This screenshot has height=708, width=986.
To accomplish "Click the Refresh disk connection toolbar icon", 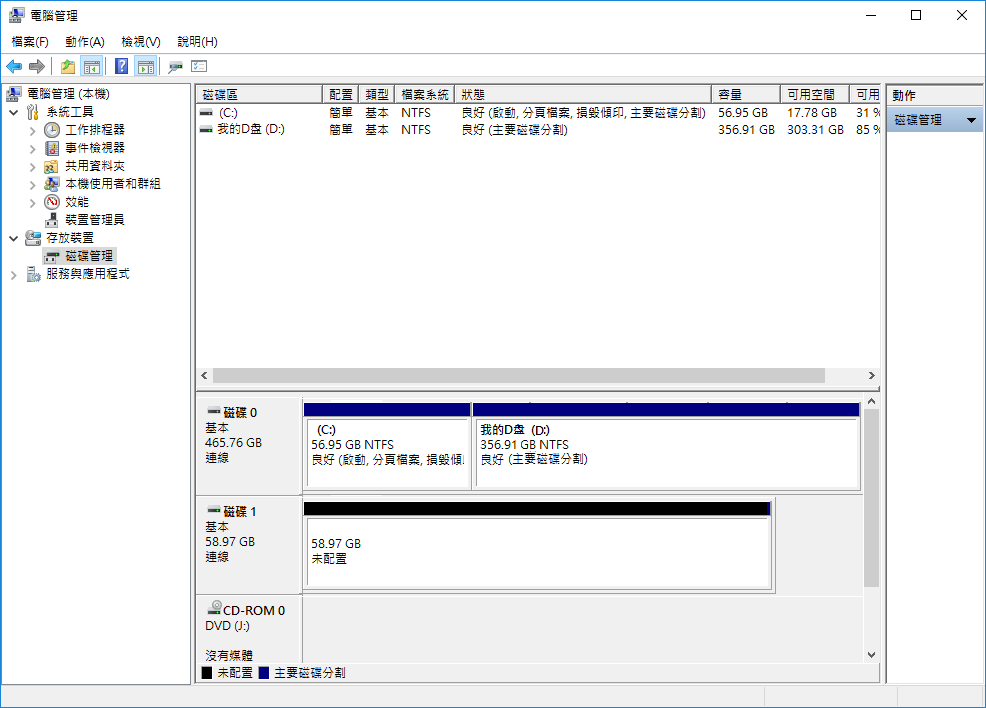I will tap(175, 66).
